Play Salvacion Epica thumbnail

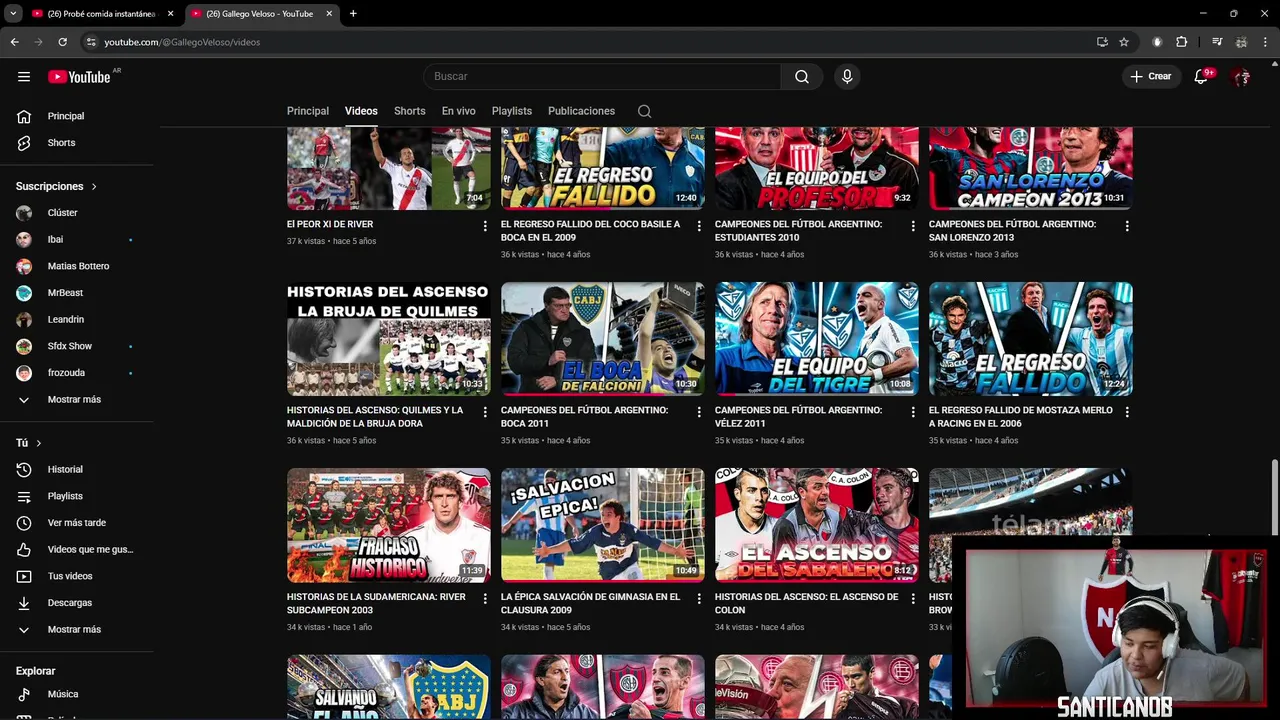pos(603,525)
